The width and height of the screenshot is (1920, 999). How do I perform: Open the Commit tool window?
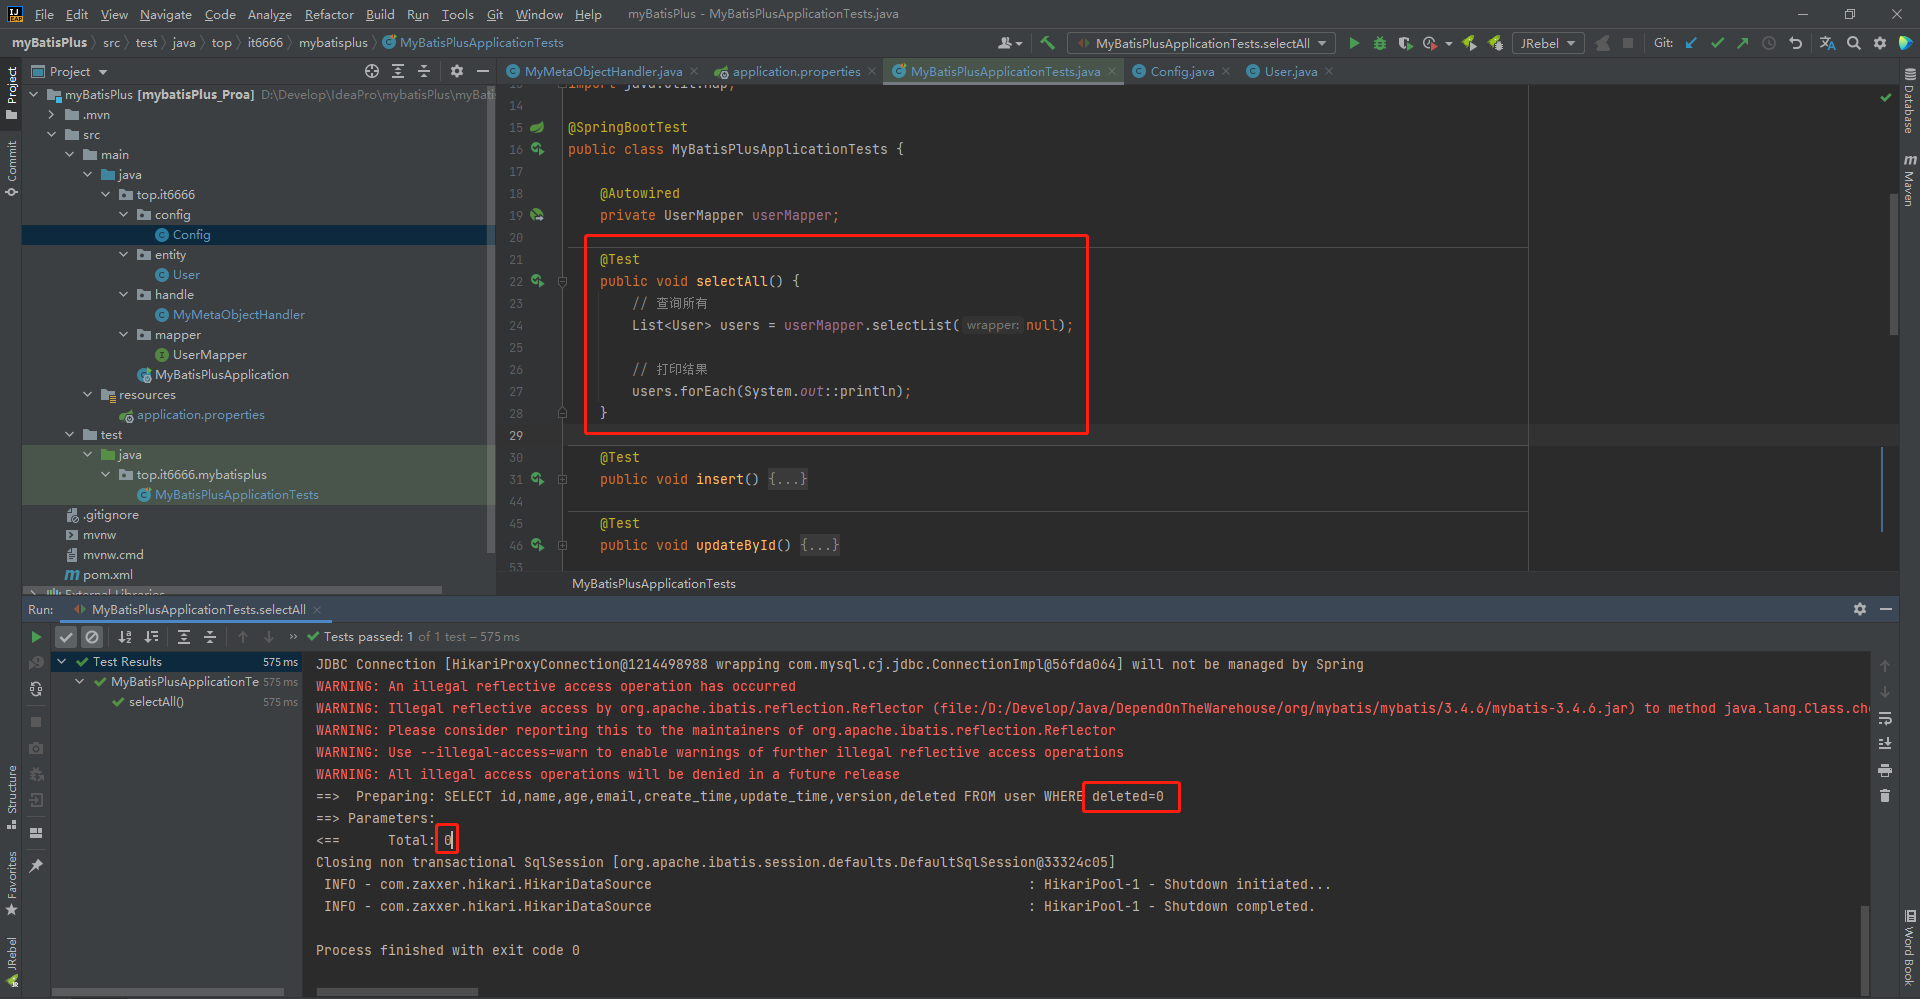pos(12,168)
